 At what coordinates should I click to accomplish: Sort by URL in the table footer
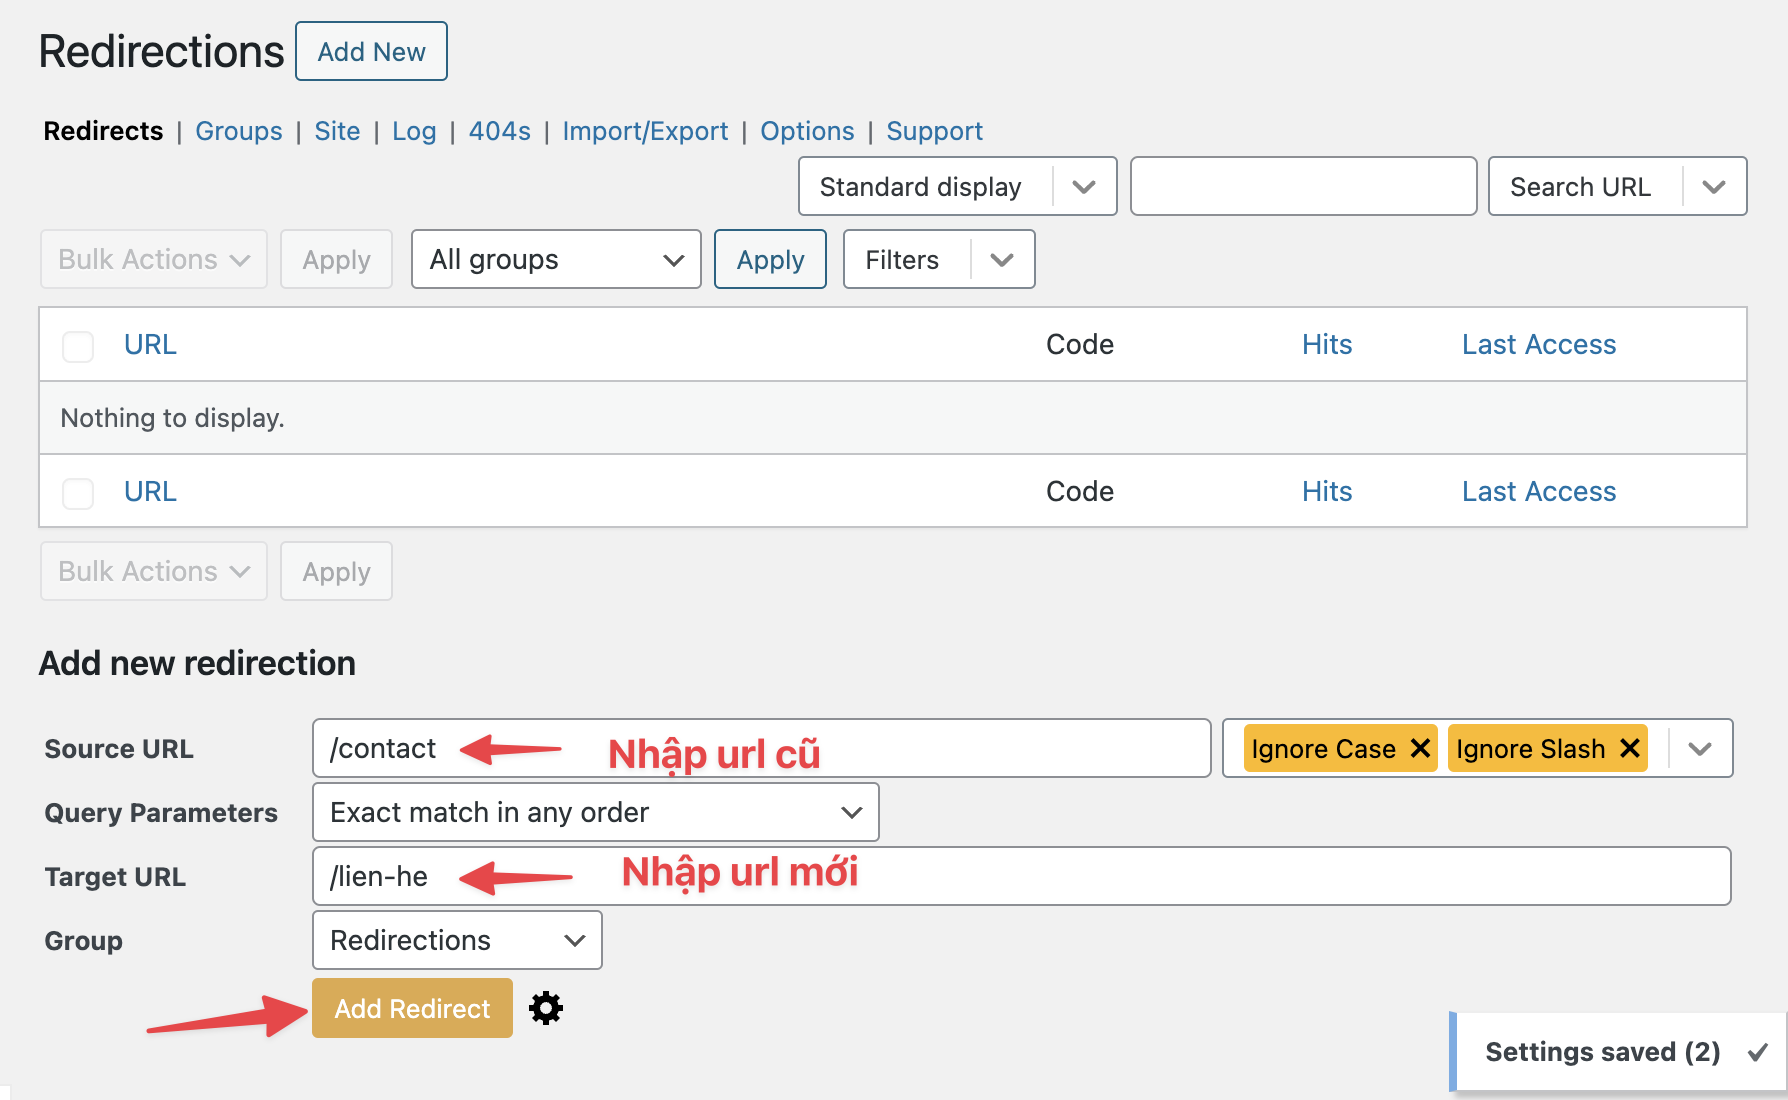(x=150, y=491)
